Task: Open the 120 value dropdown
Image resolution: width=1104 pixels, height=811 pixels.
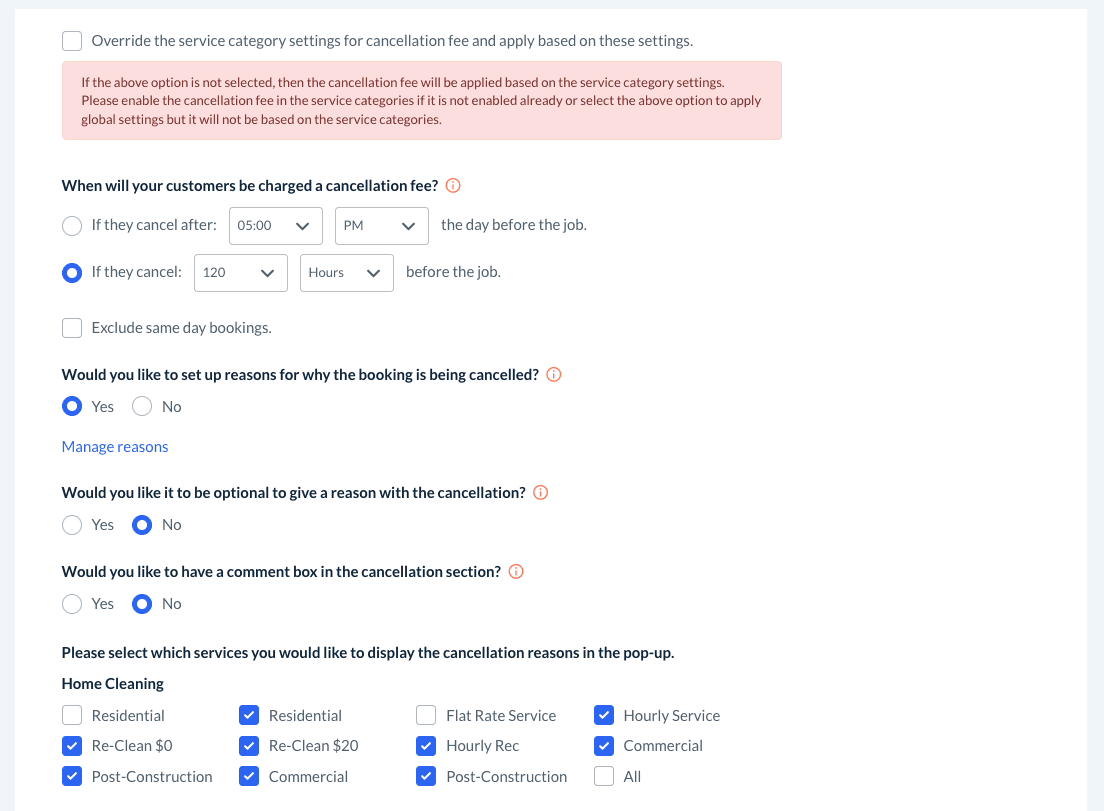Action: point(241,273)
